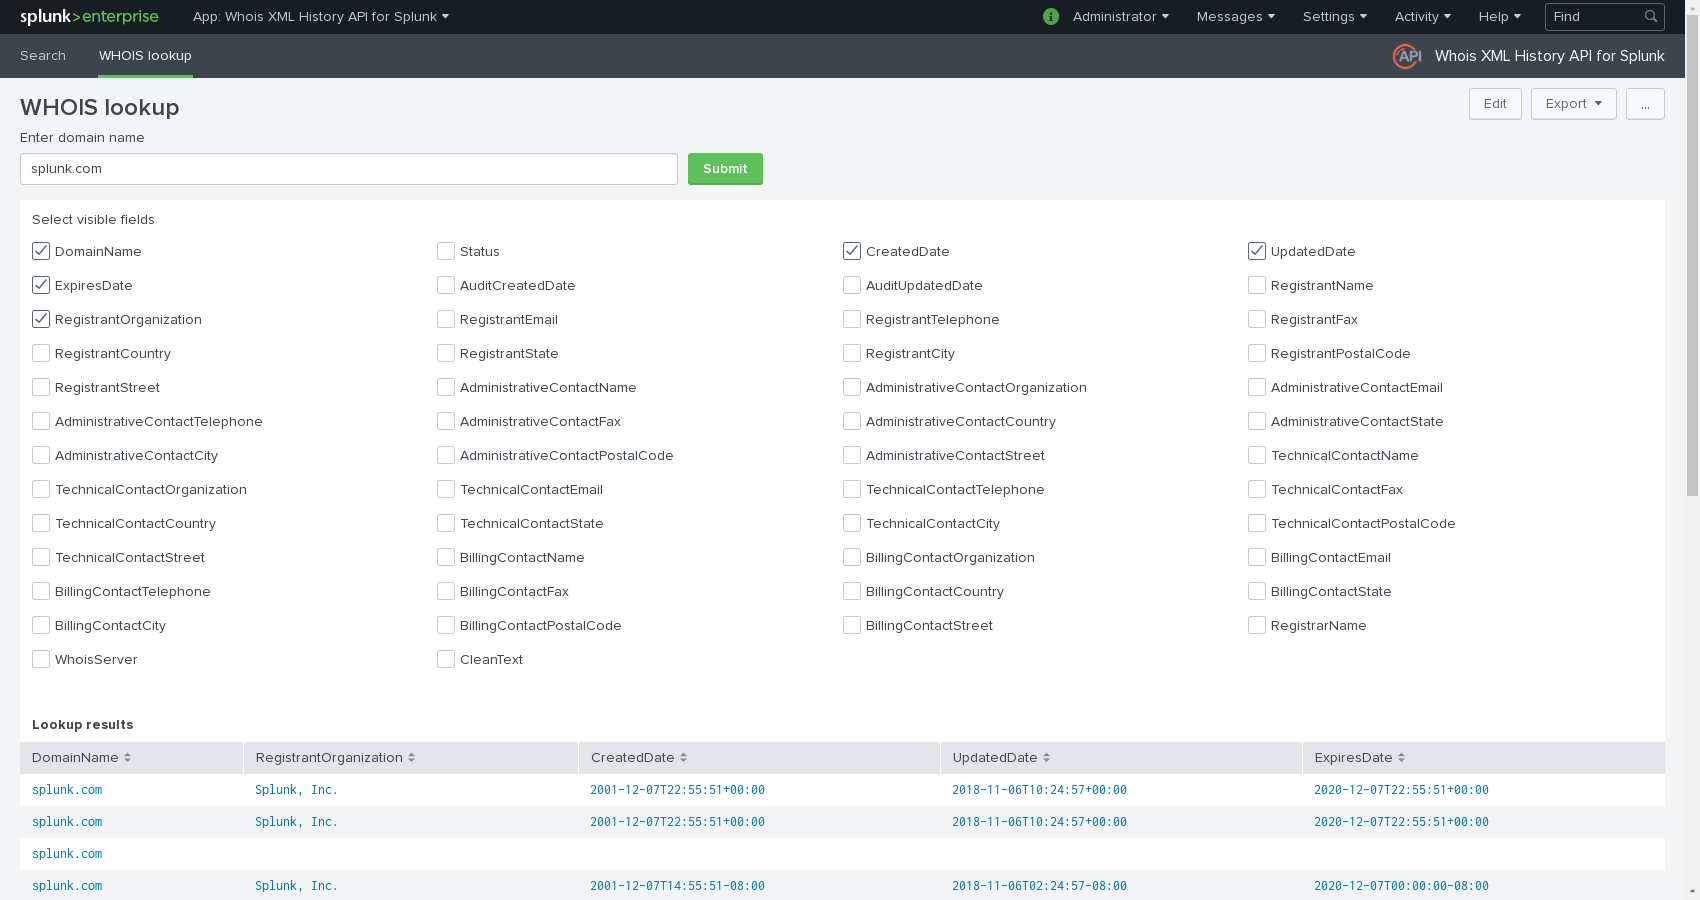The width and height of the screenshot is (1700, 900).
Task: Sort by DomainName column arrows
Action: (127, 758)
